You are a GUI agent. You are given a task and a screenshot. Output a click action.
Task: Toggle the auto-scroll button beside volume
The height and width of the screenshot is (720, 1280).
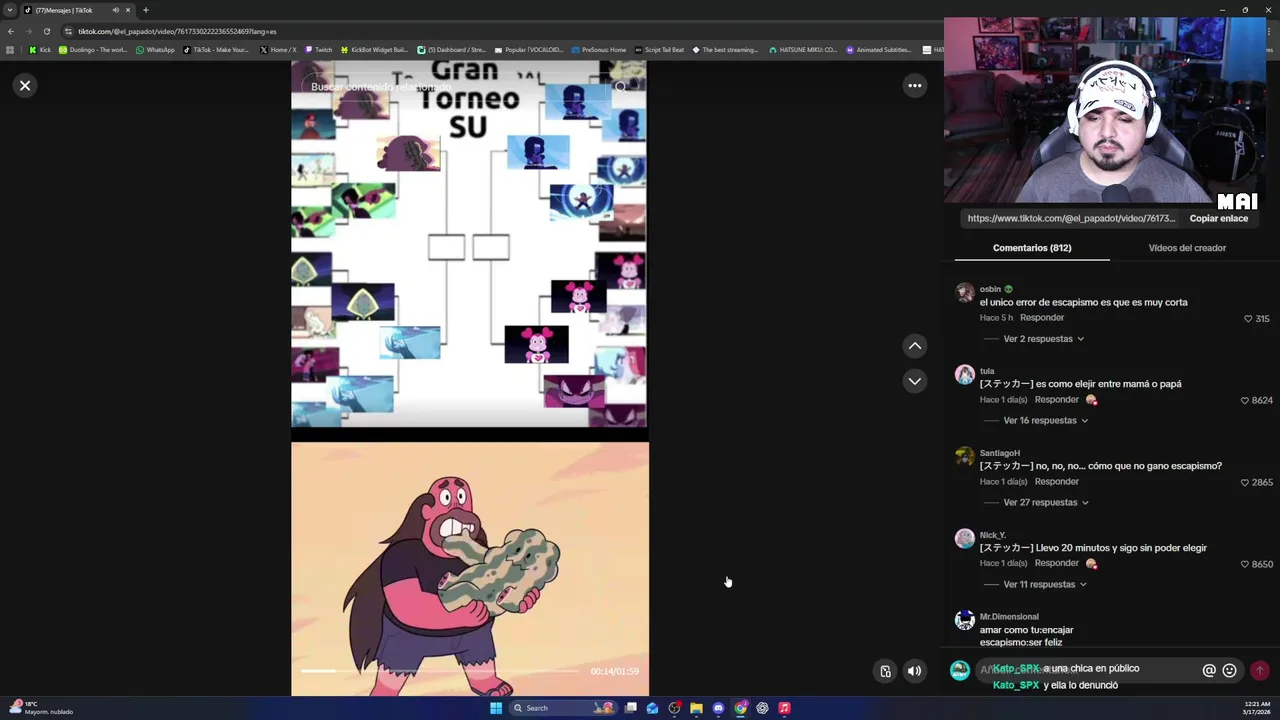click(885, 671)
